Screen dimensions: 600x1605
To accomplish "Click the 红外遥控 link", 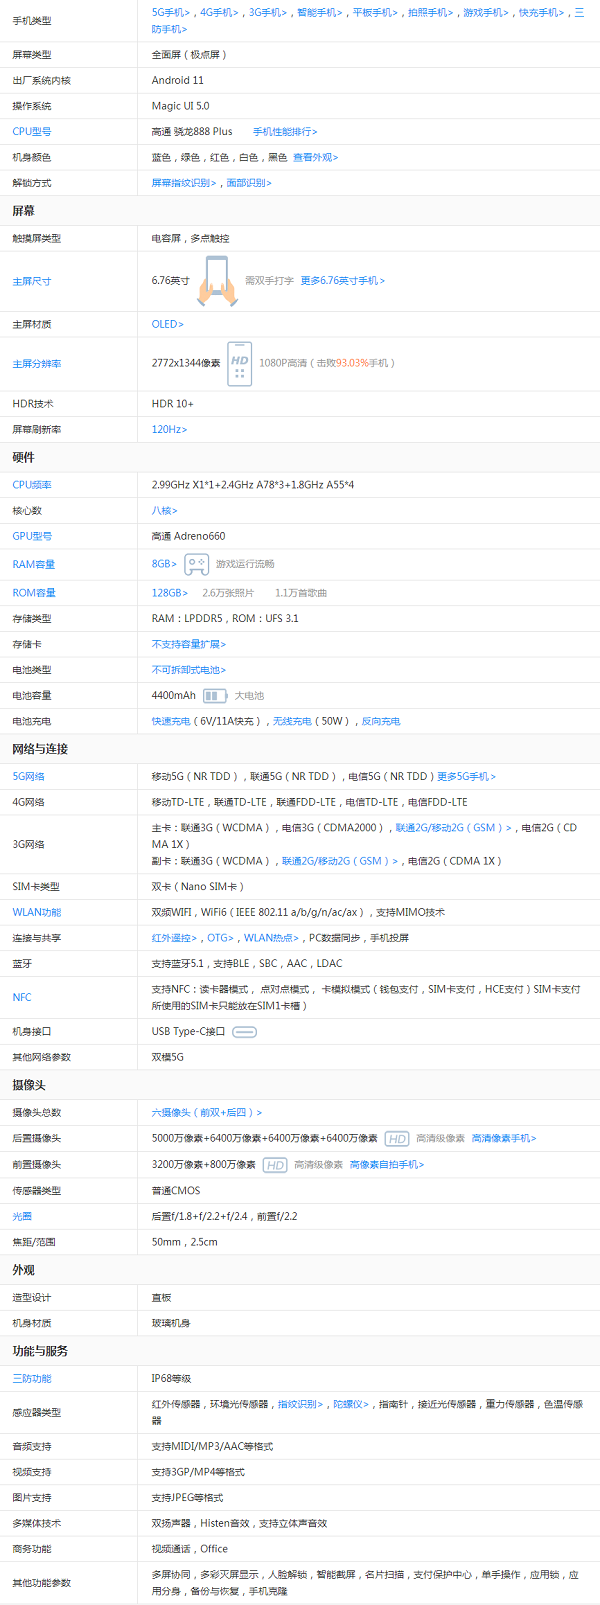I will 175,938.
